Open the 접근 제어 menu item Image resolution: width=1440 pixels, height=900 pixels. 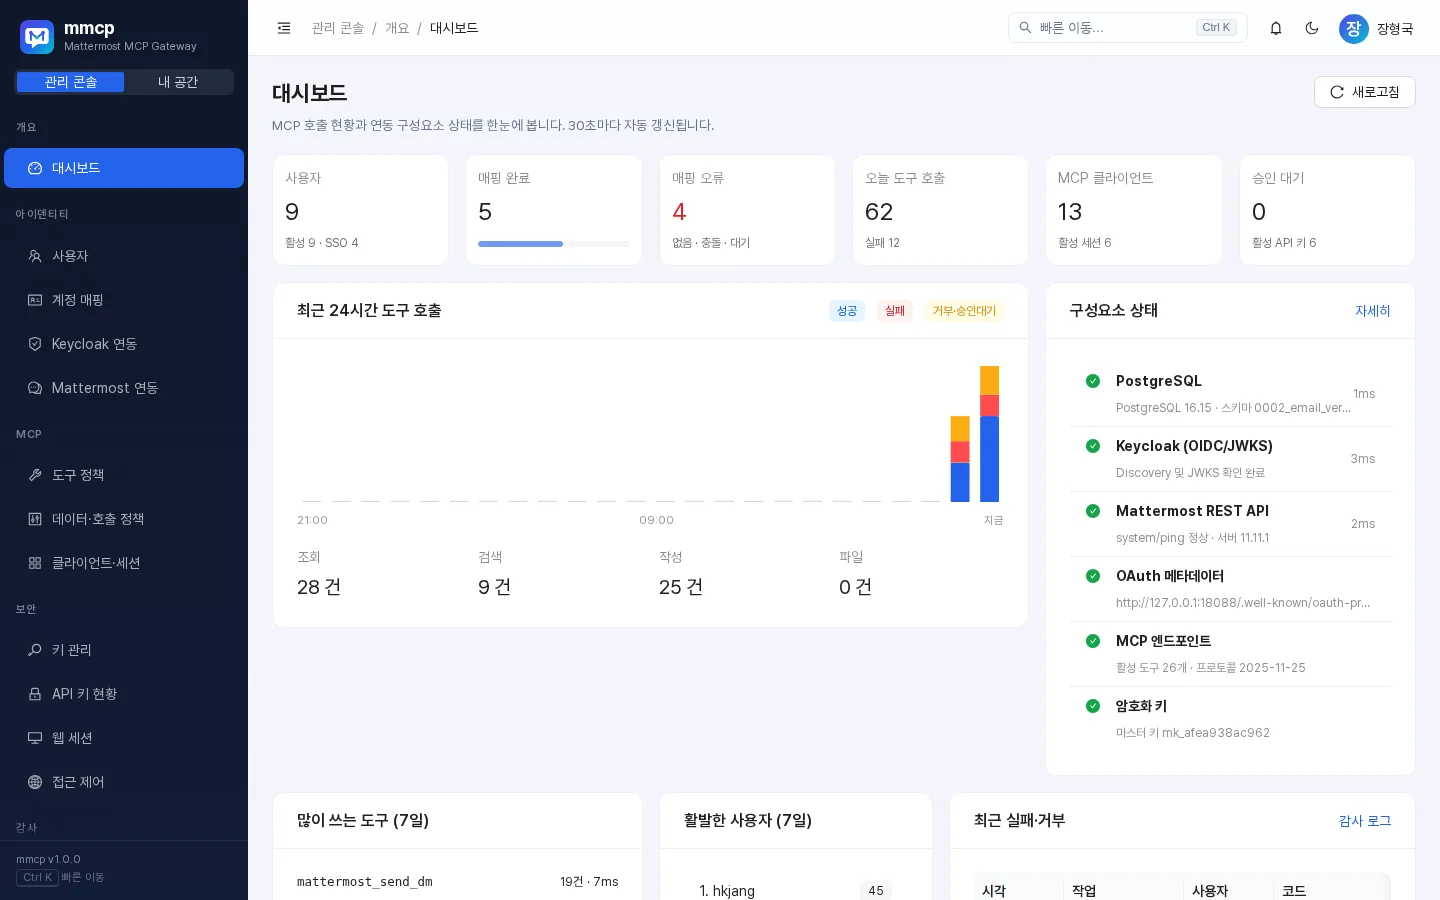(124, 782)
